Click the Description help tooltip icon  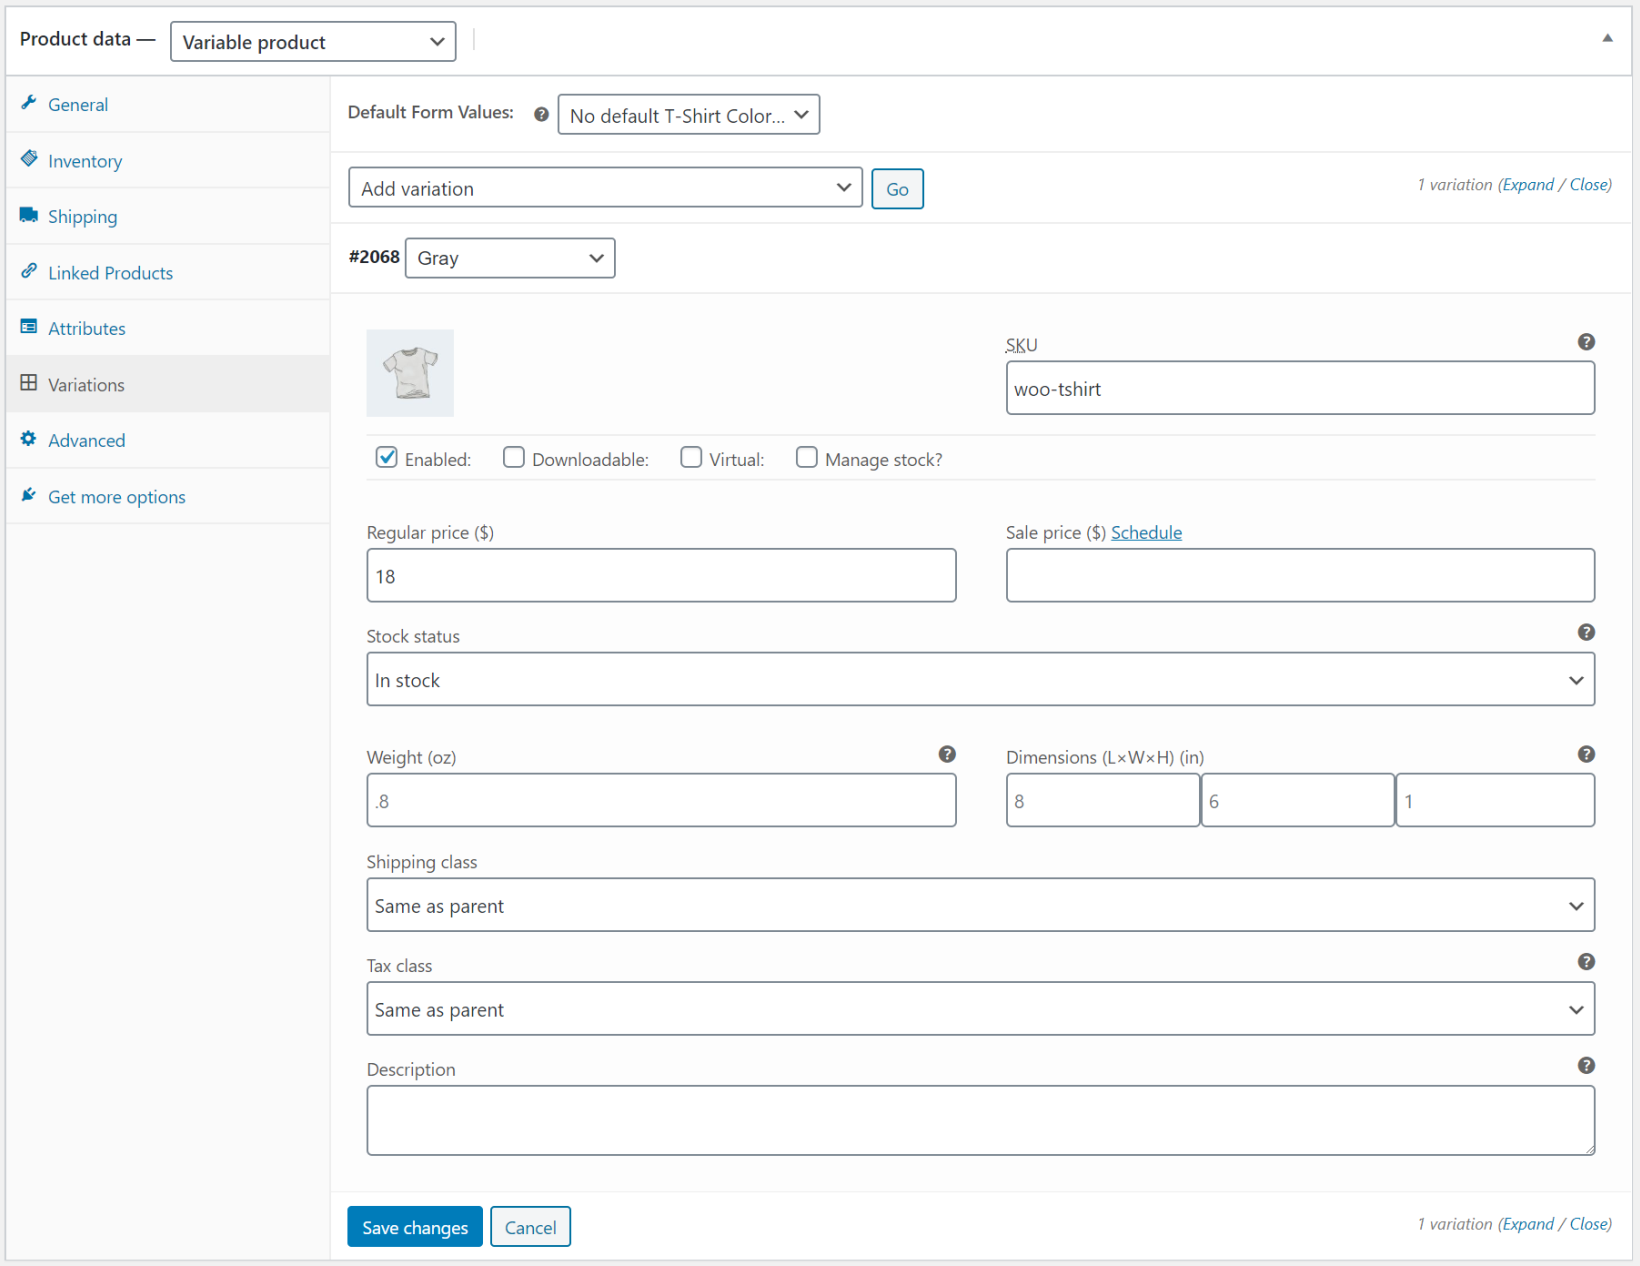pos(1585,1066)
